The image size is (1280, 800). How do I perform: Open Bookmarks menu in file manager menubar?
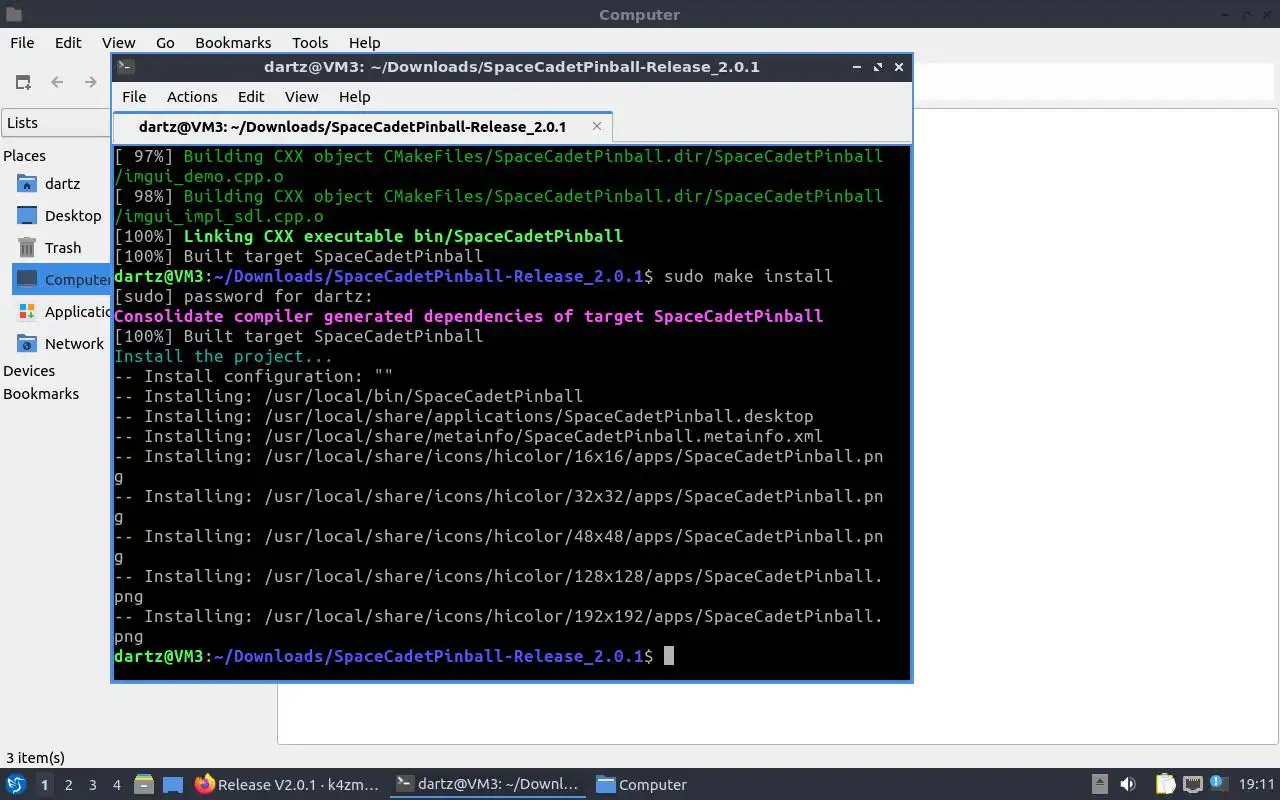(233, 43)
